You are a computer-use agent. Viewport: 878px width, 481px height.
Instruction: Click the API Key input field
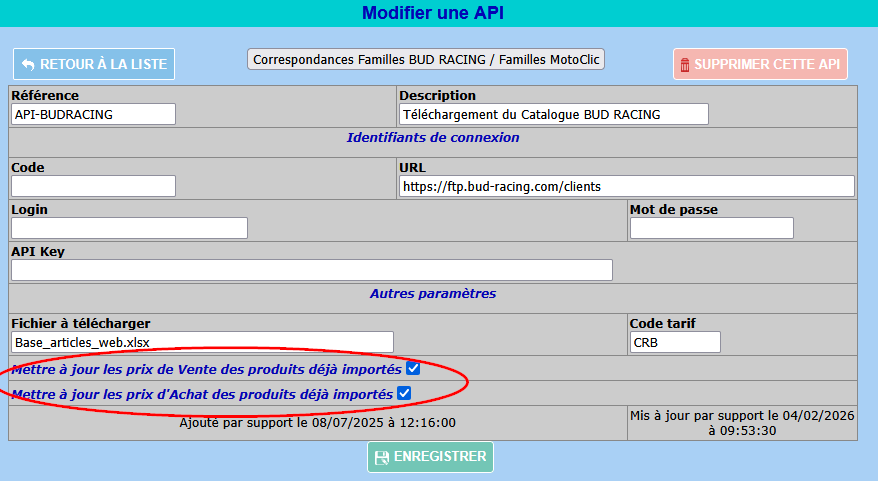[311, 270]
